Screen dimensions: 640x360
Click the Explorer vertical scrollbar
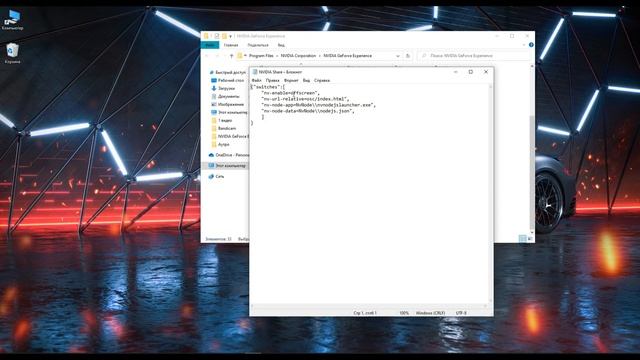(532, 149)
